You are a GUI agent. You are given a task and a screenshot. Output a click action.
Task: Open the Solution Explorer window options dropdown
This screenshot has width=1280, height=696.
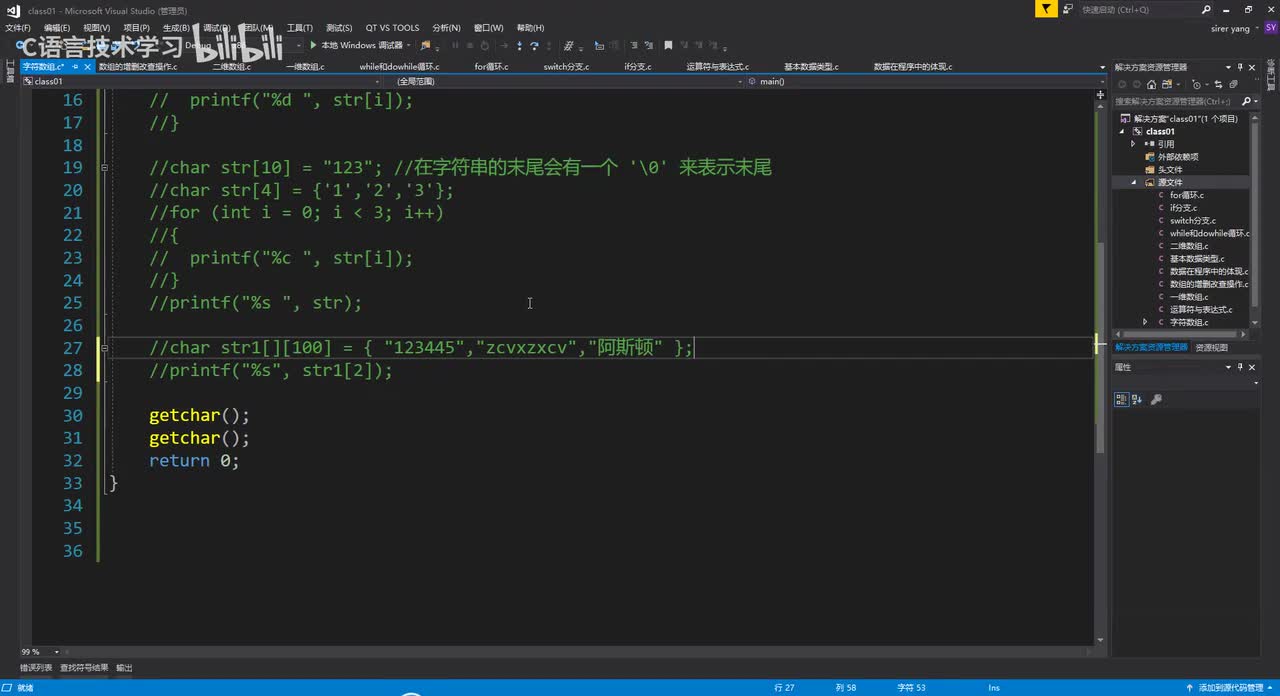click(x=1228, y=67)
